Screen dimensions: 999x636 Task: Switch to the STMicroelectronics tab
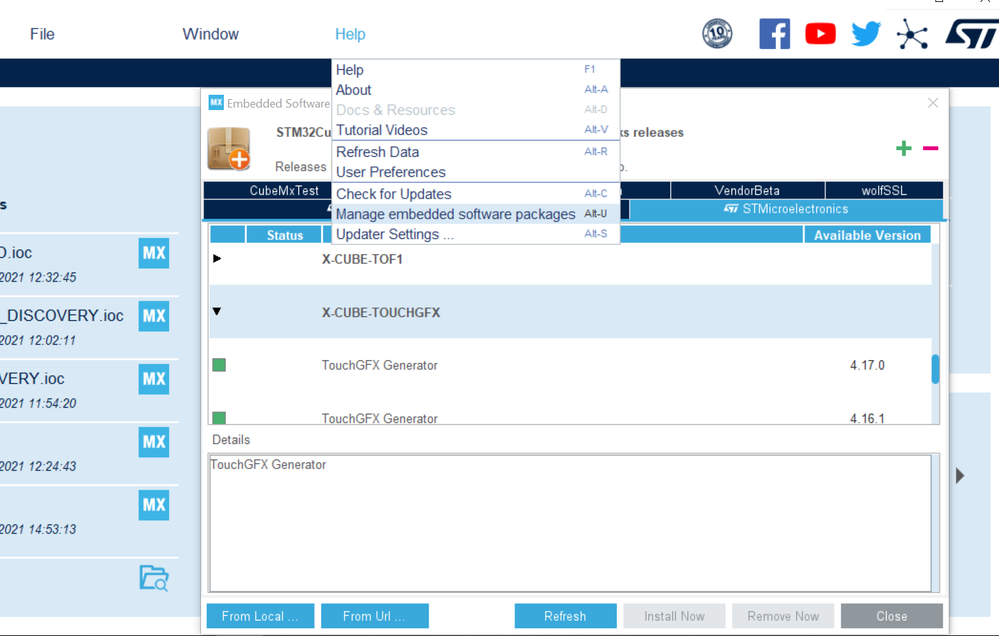point(786,209)
